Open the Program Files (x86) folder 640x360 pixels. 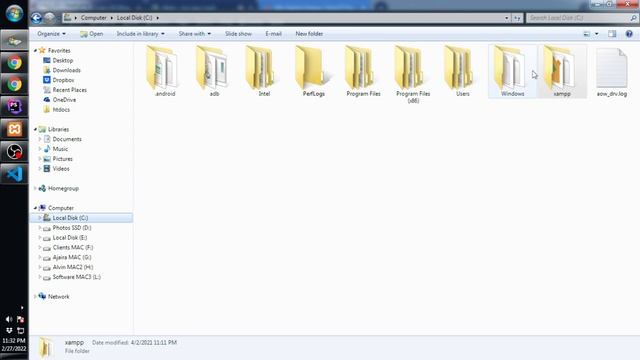(x=413, y=74)
